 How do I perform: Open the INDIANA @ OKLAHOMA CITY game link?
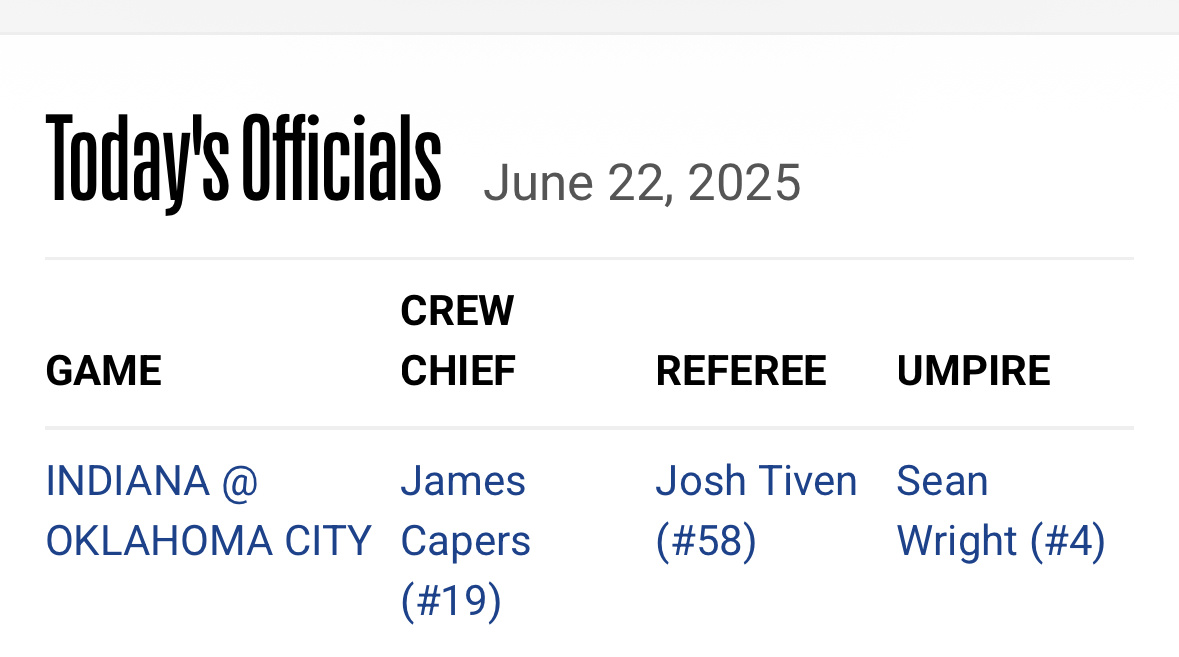pyautogui.click(x=208, y=511)
